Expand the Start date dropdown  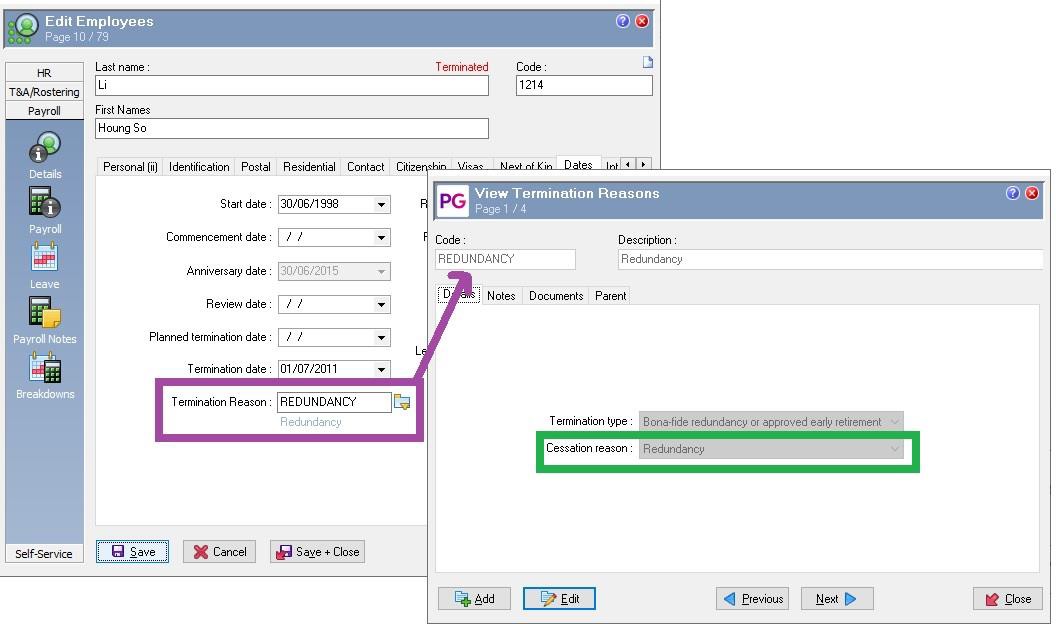(x=381, y=205)
